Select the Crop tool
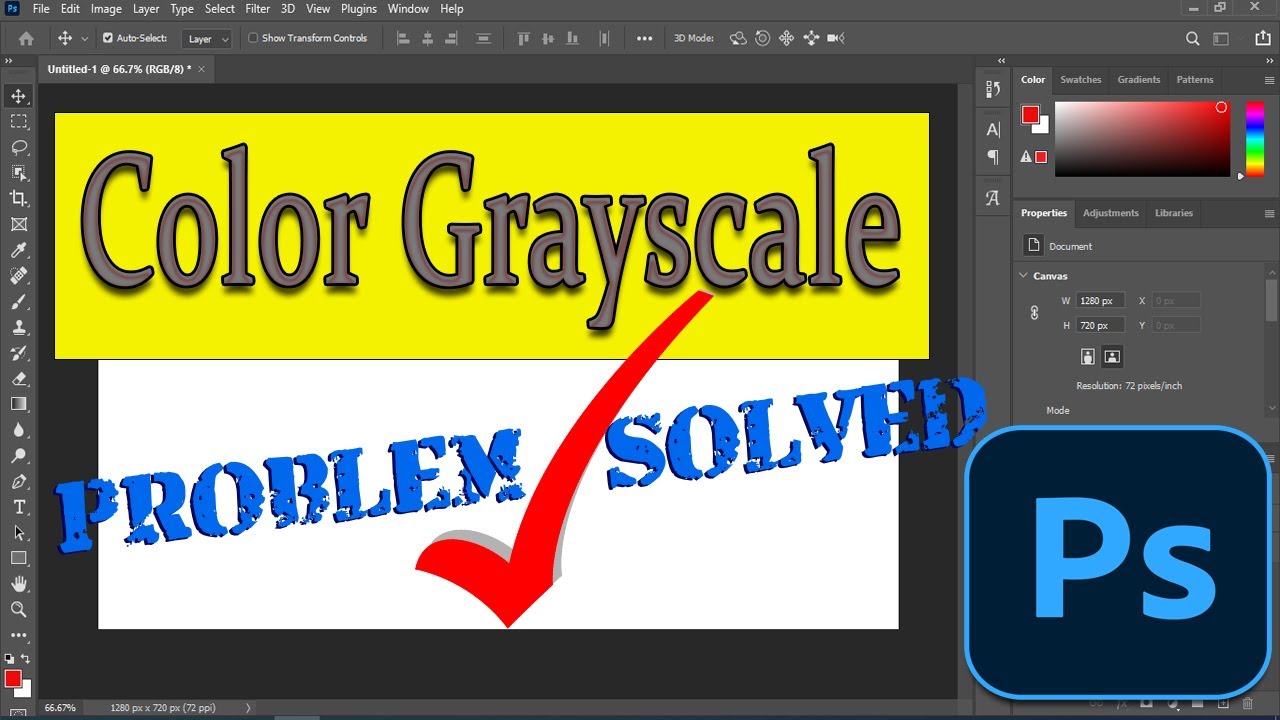Screen dimensions: 1280x720 pyautogui.click(x=19, y=199)
